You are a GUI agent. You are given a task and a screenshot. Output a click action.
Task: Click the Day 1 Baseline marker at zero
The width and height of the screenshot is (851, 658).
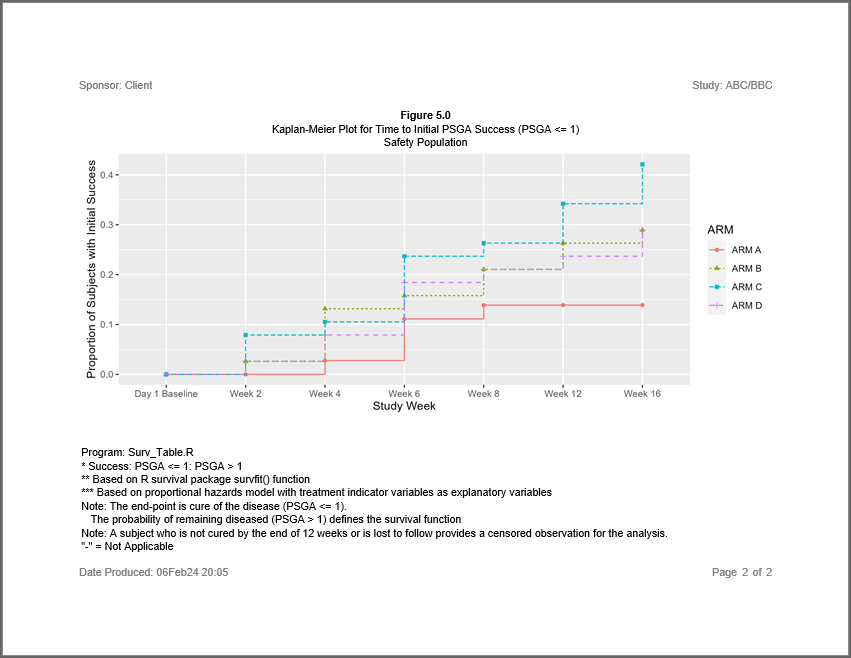pos(166,374)
